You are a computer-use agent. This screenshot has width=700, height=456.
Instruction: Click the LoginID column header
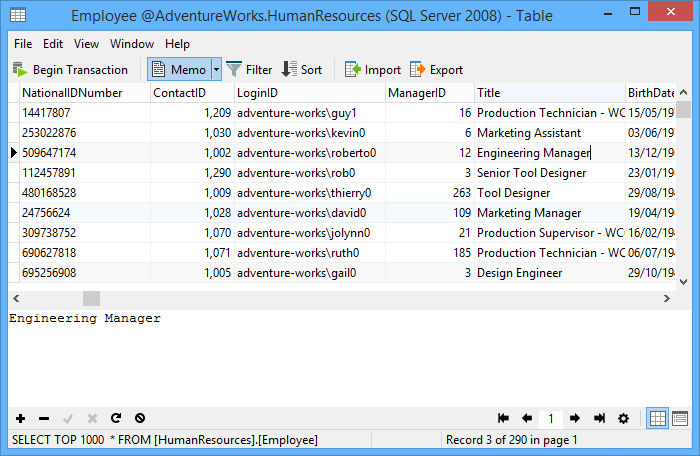pos(310,93)
